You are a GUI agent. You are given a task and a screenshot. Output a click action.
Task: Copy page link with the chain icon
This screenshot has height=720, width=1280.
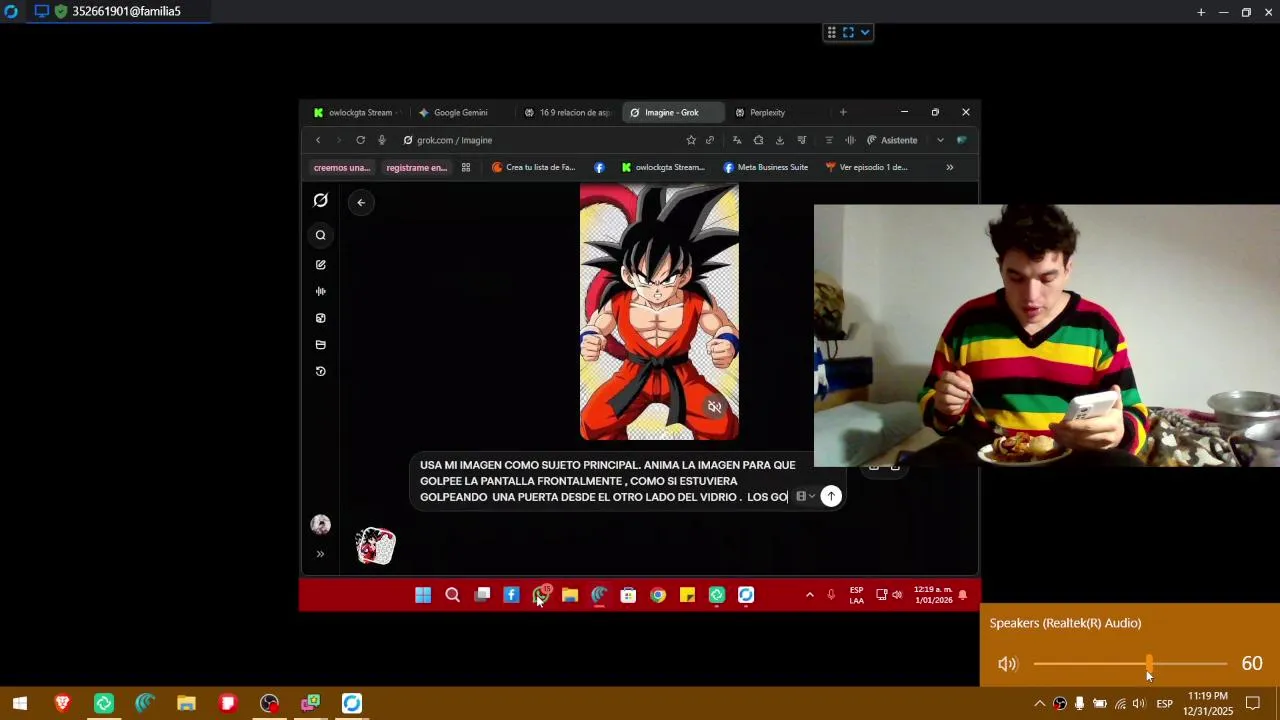point(710,140)
